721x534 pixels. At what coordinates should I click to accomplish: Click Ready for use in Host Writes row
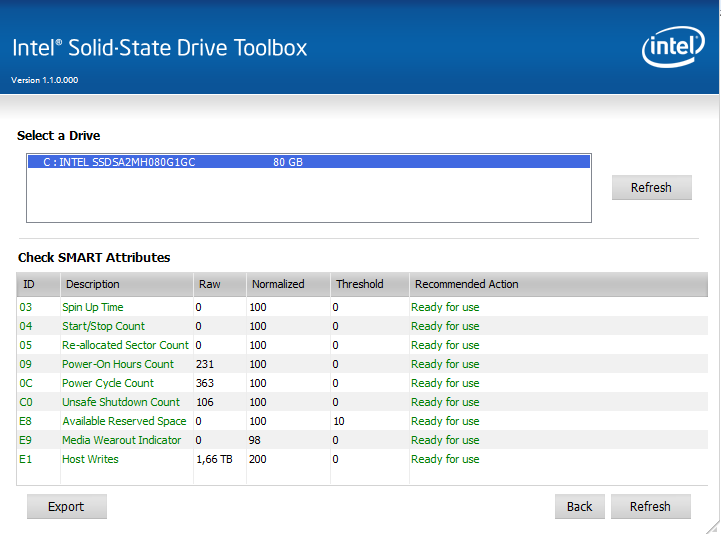[x=445, y=459]
